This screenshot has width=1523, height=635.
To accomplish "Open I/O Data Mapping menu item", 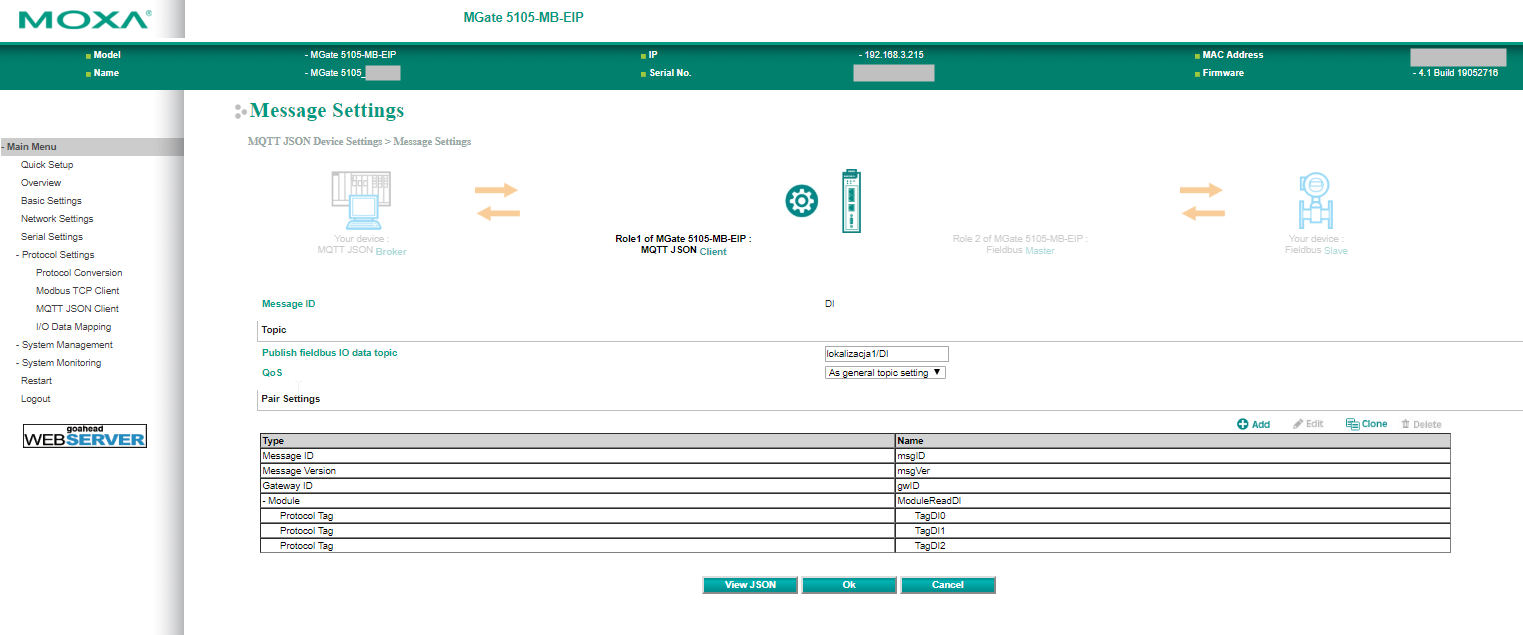I will point(73,327).
